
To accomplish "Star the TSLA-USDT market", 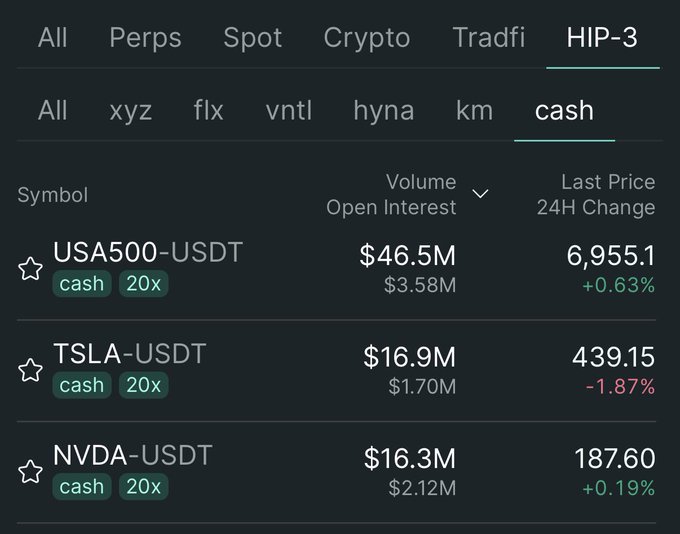I will click(x=31, y=370).
